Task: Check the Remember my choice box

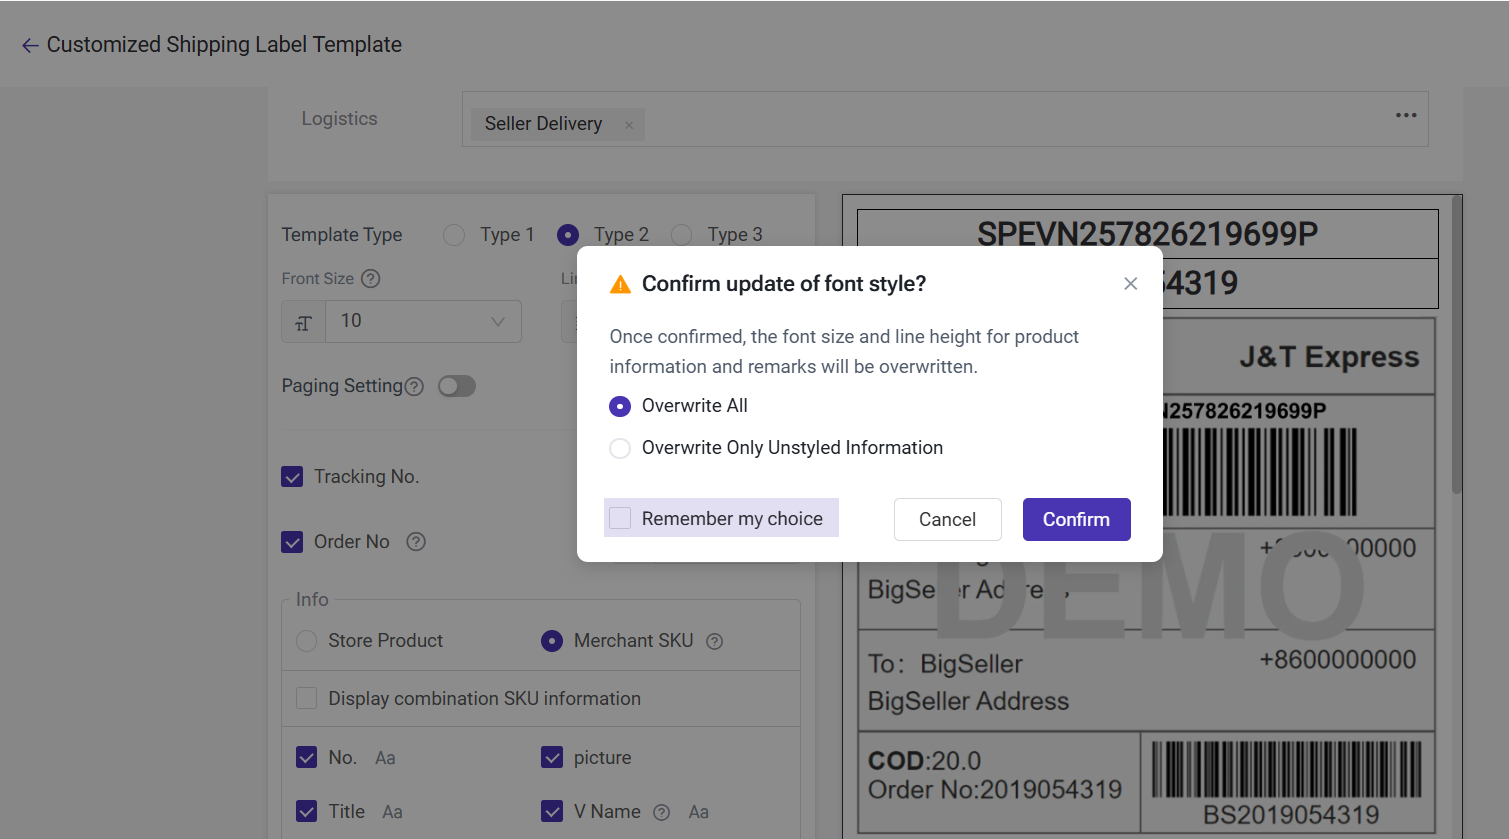Action: coord(620,518)
